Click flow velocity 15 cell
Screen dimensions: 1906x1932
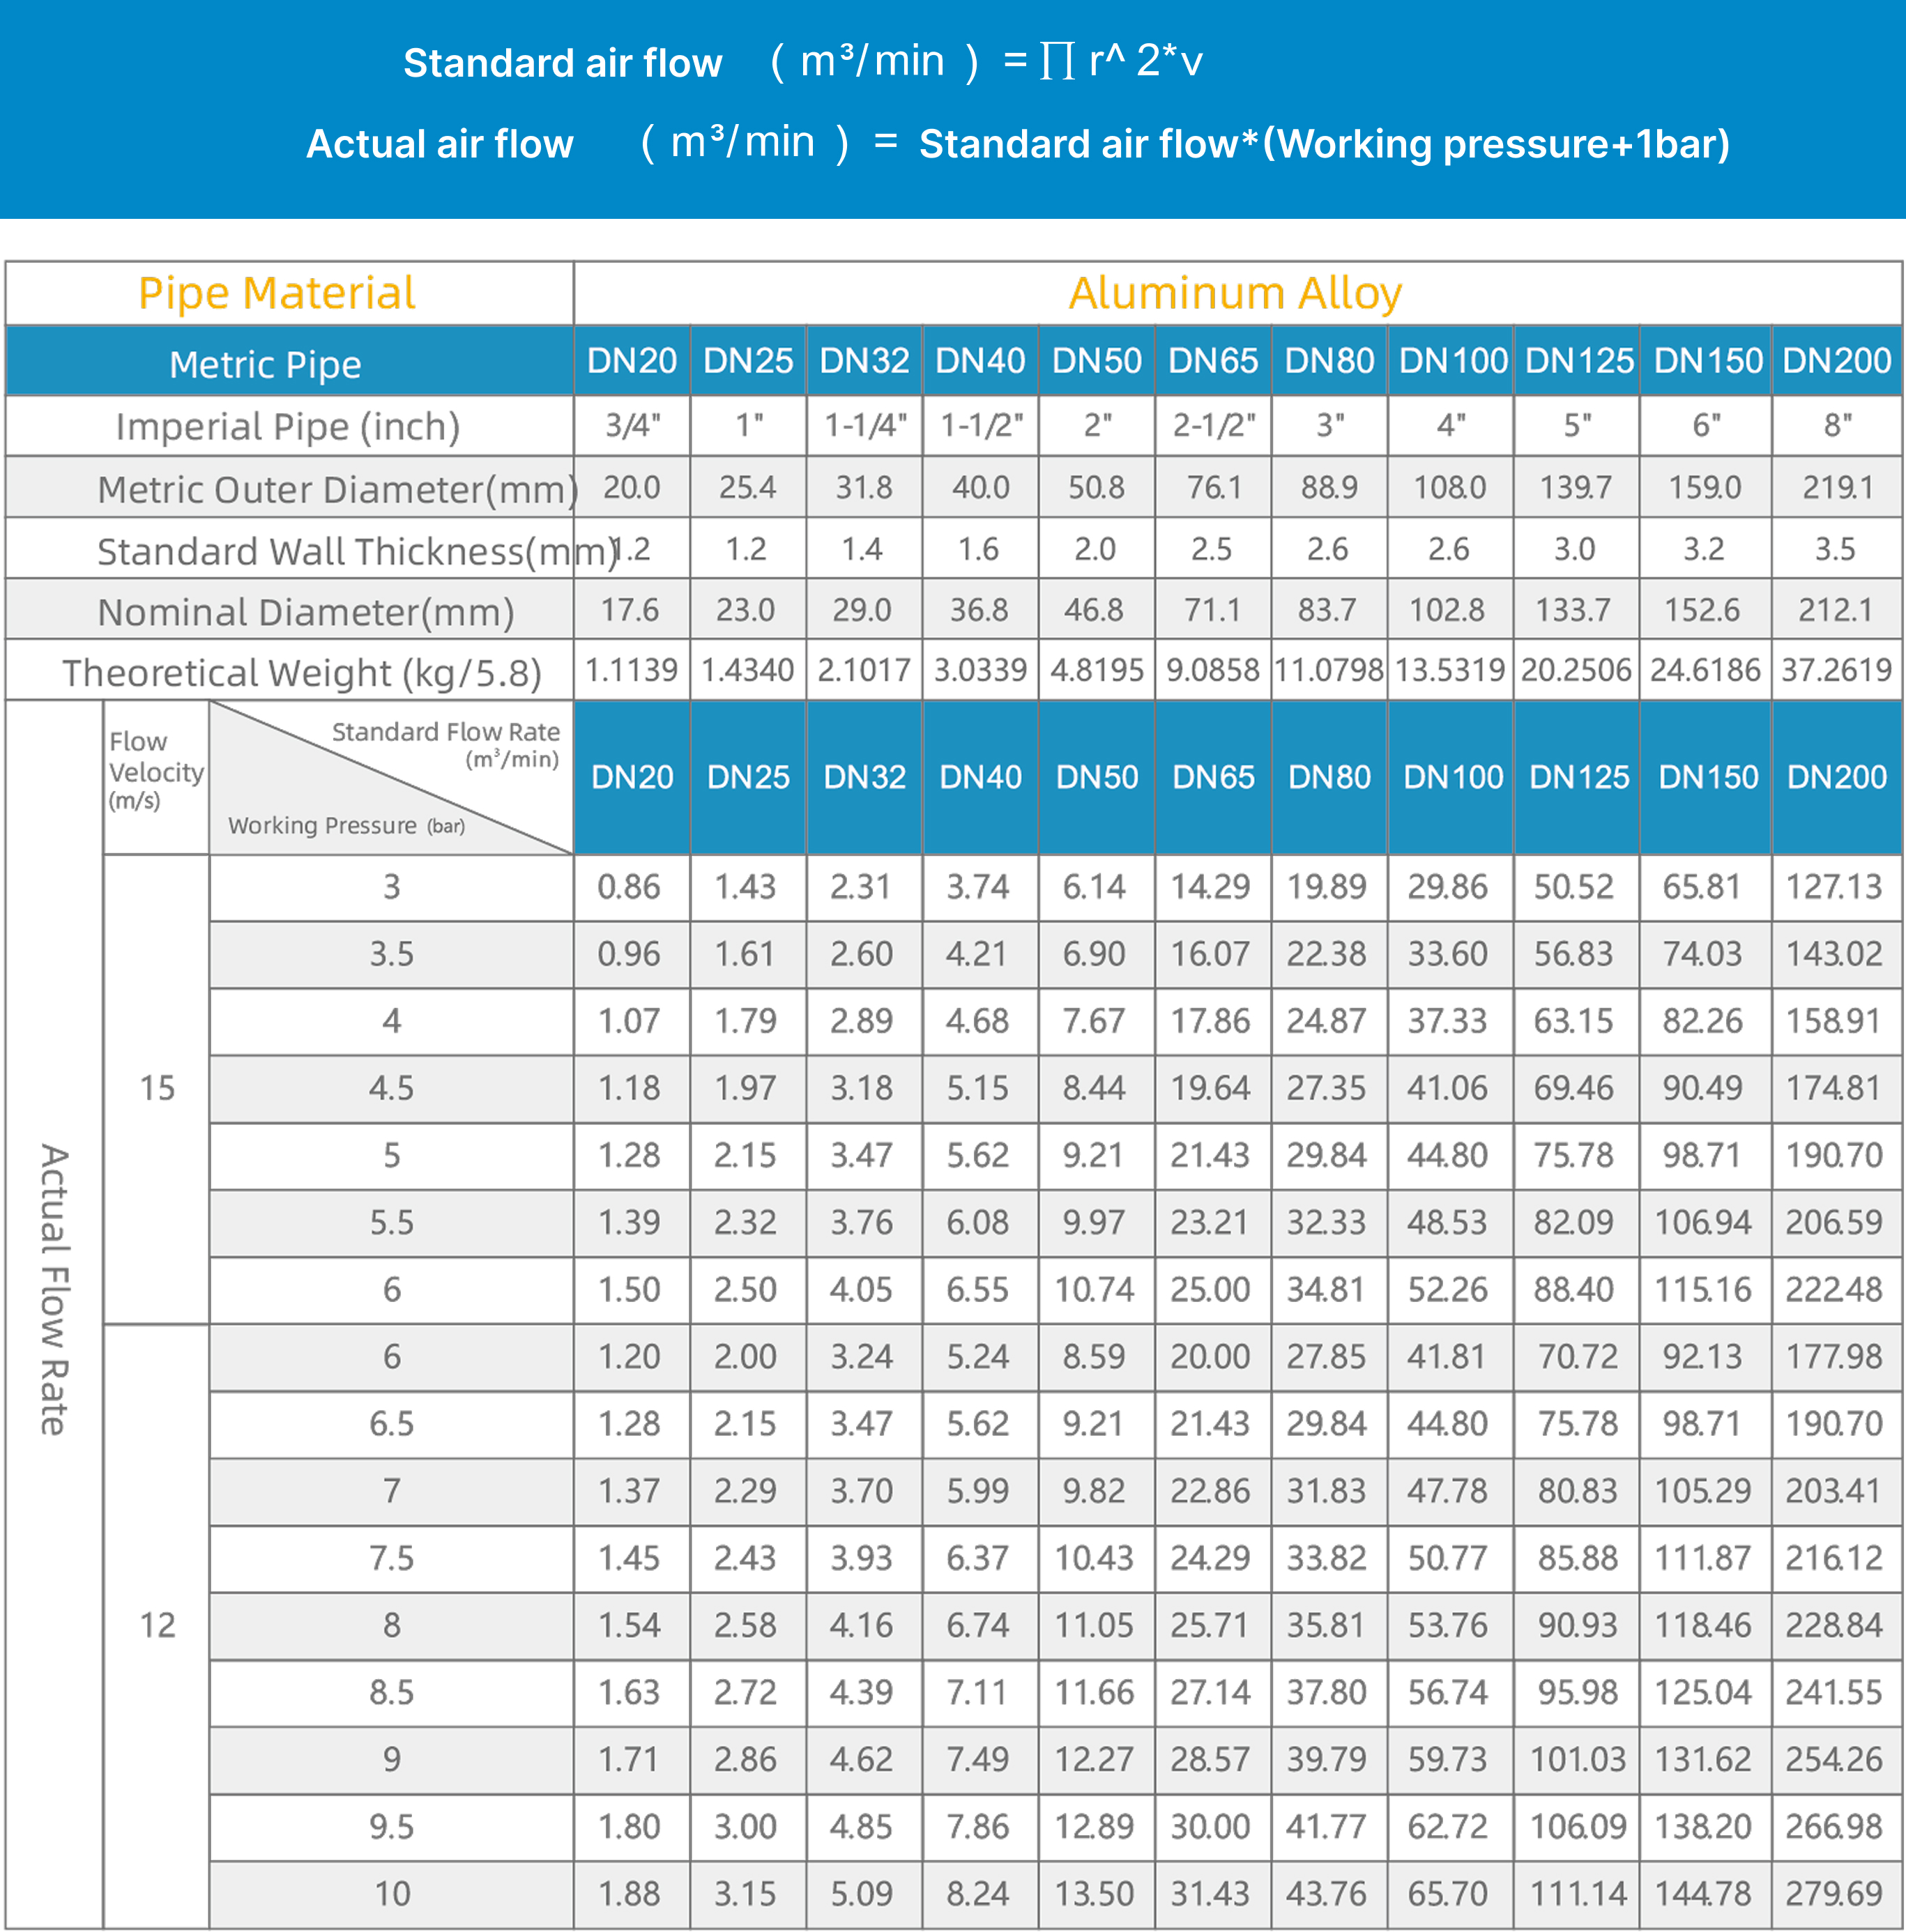157,1088
